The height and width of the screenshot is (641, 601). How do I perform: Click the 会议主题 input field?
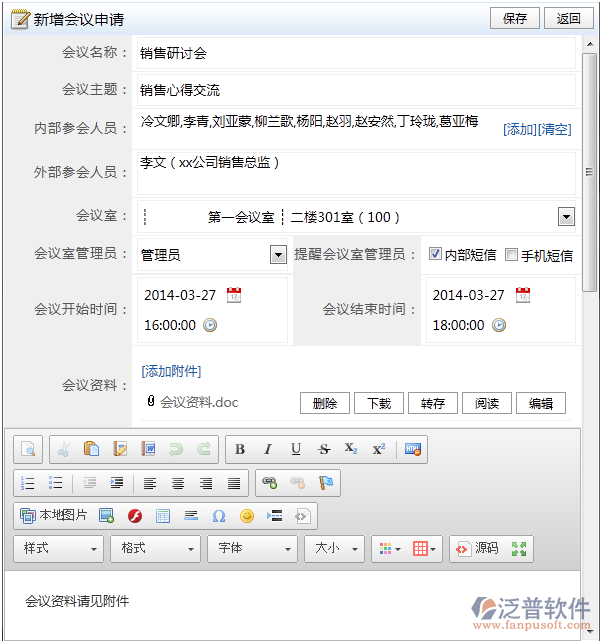pyautogui.click(x=355, y=90)
